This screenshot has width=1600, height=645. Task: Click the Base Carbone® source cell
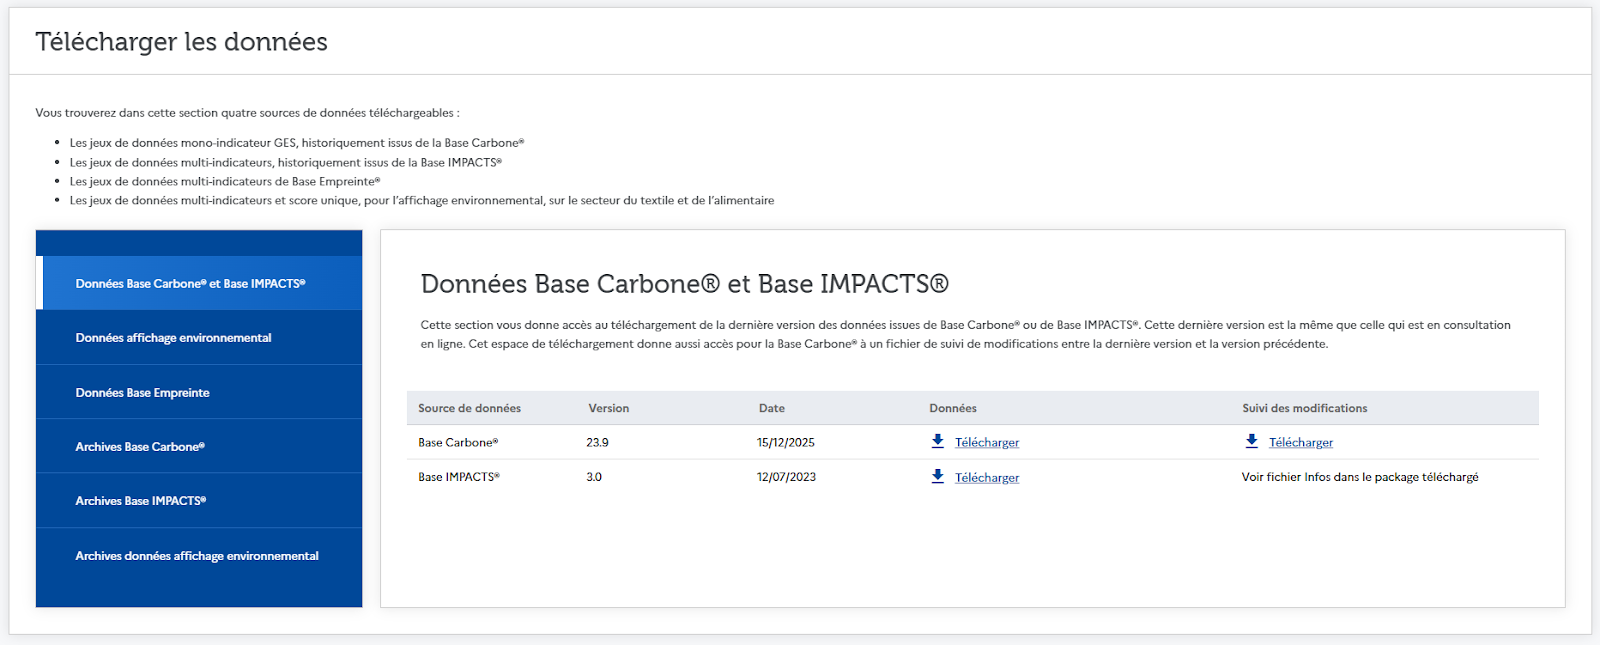click(x=458, y=442)
